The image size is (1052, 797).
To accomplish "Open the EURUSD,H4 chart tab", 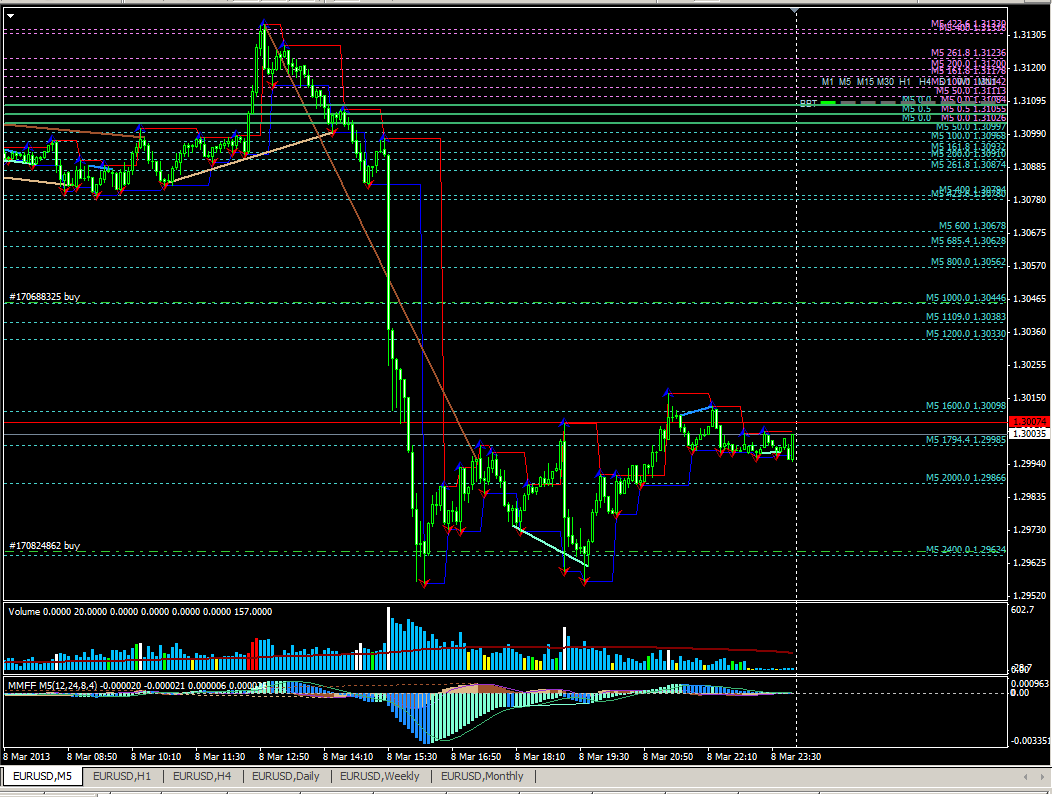I will [x=201, y=776].
